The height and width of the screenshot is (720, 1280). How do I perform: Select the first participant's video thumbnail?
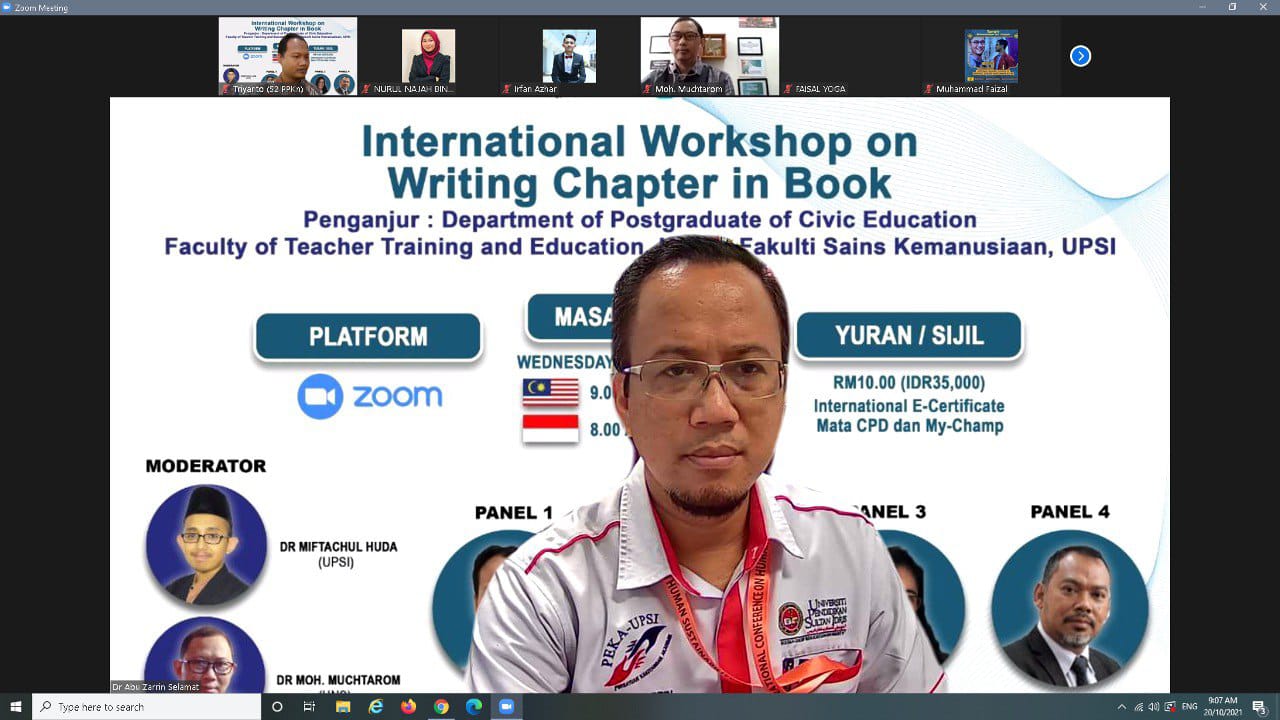click(288, 55)
